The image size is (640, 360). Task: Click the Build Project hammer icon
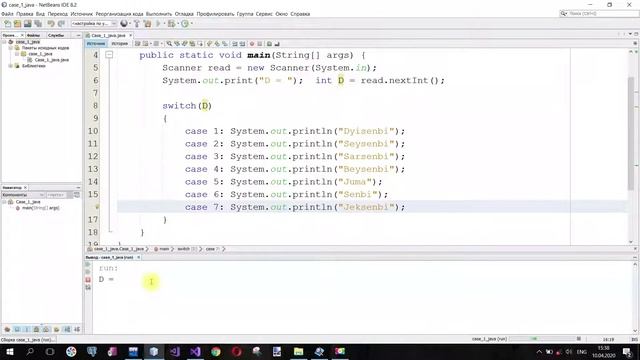pyautogui.click(x=137, y=24)
